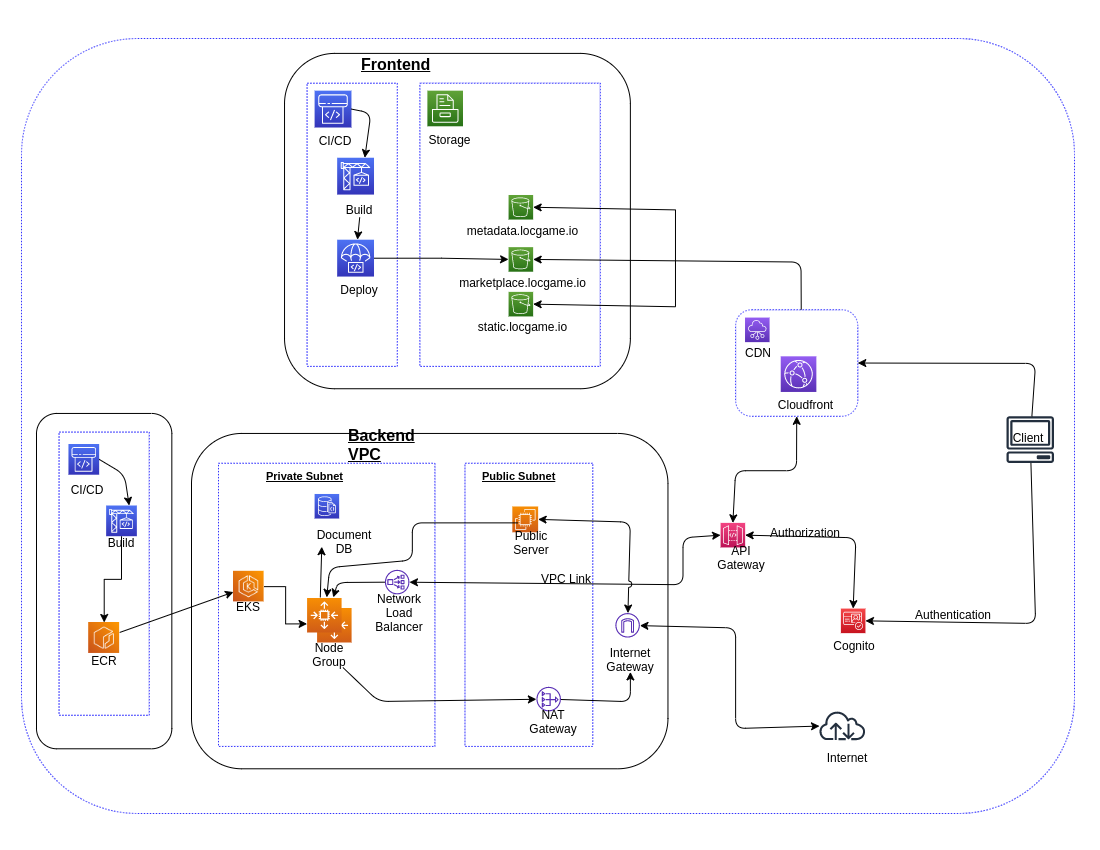Click the CDN icon

(757, 331)
